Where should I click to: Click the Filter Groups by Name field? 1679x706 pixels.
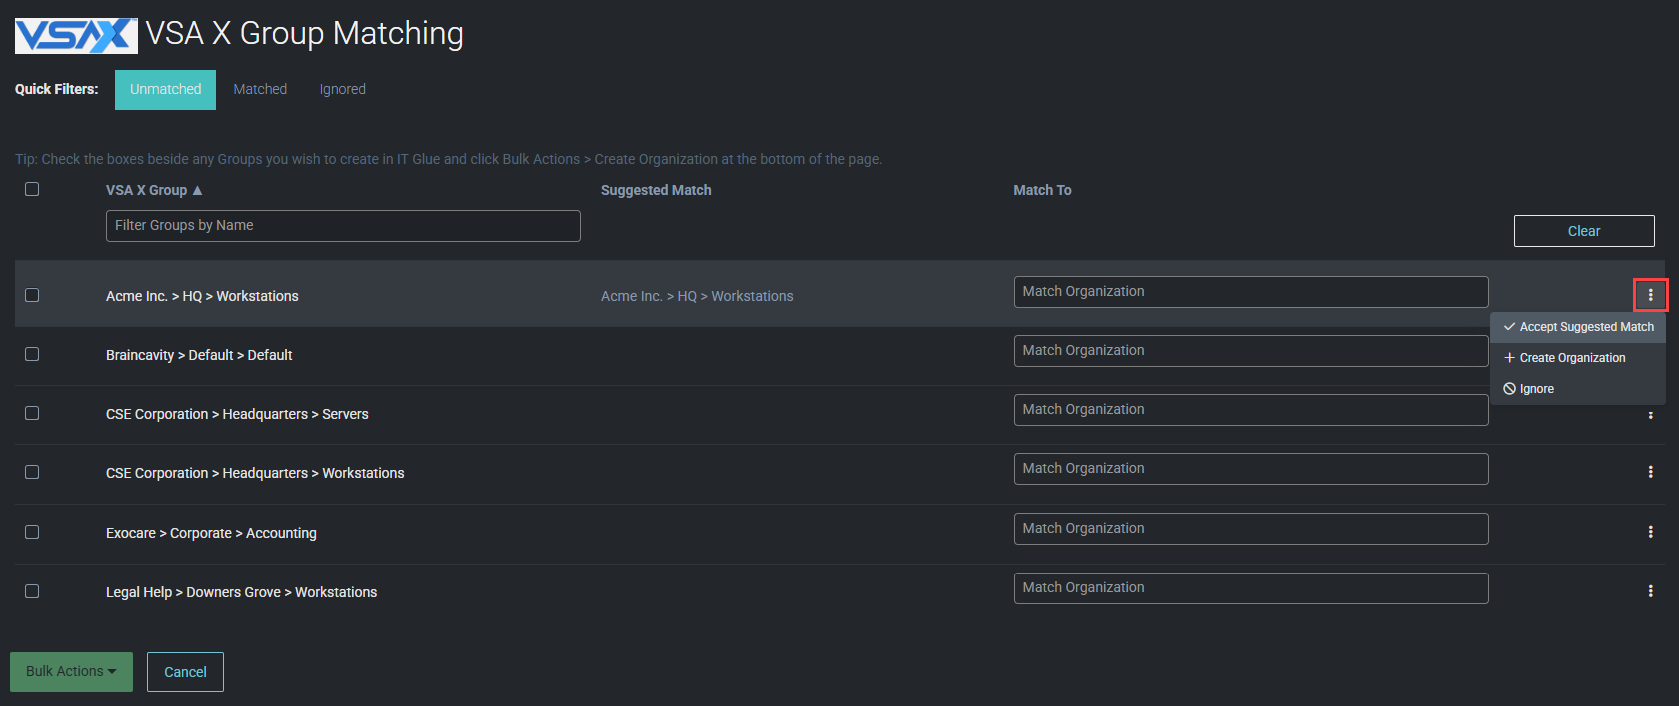pyautogui.click(x=342, y=226)
